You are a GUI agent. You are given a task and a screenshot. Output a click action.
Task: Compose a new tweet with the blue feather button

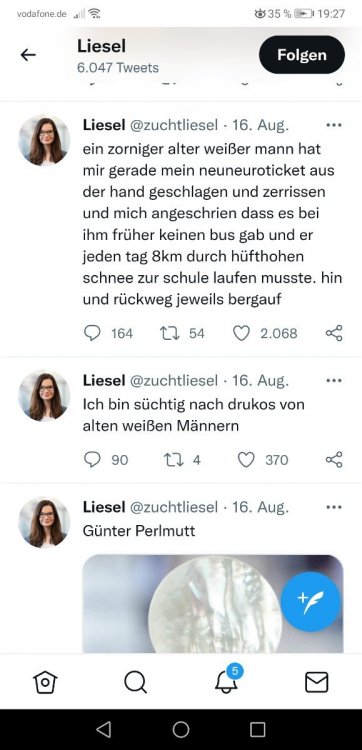311,602
